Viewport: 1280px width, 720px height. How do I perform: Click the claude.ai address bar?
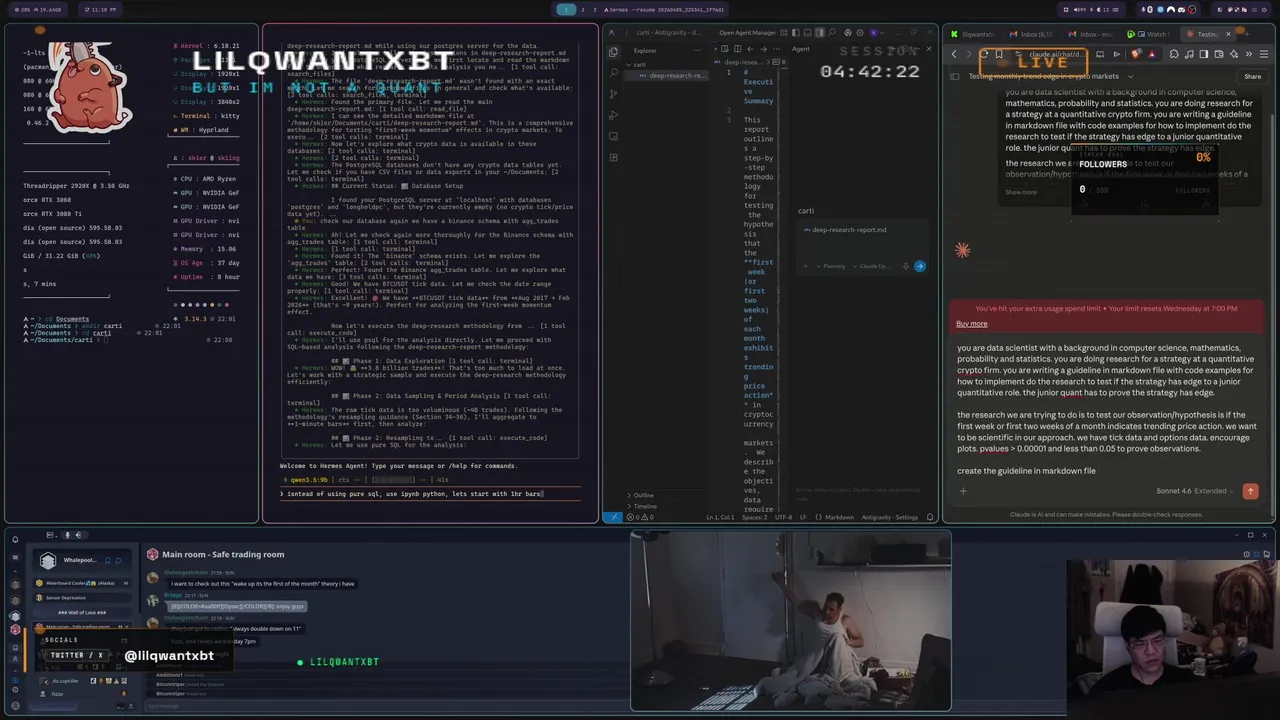click(1055, 54)
